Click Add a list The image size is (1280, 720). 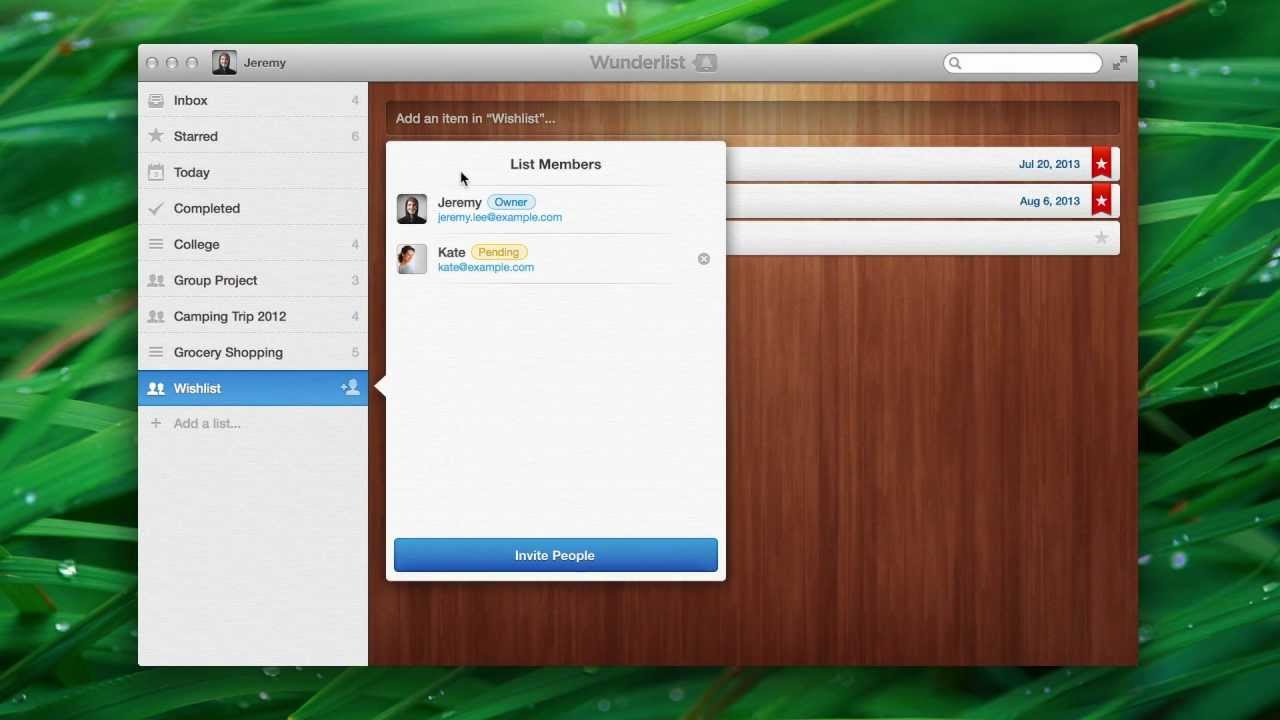(207, 423)
